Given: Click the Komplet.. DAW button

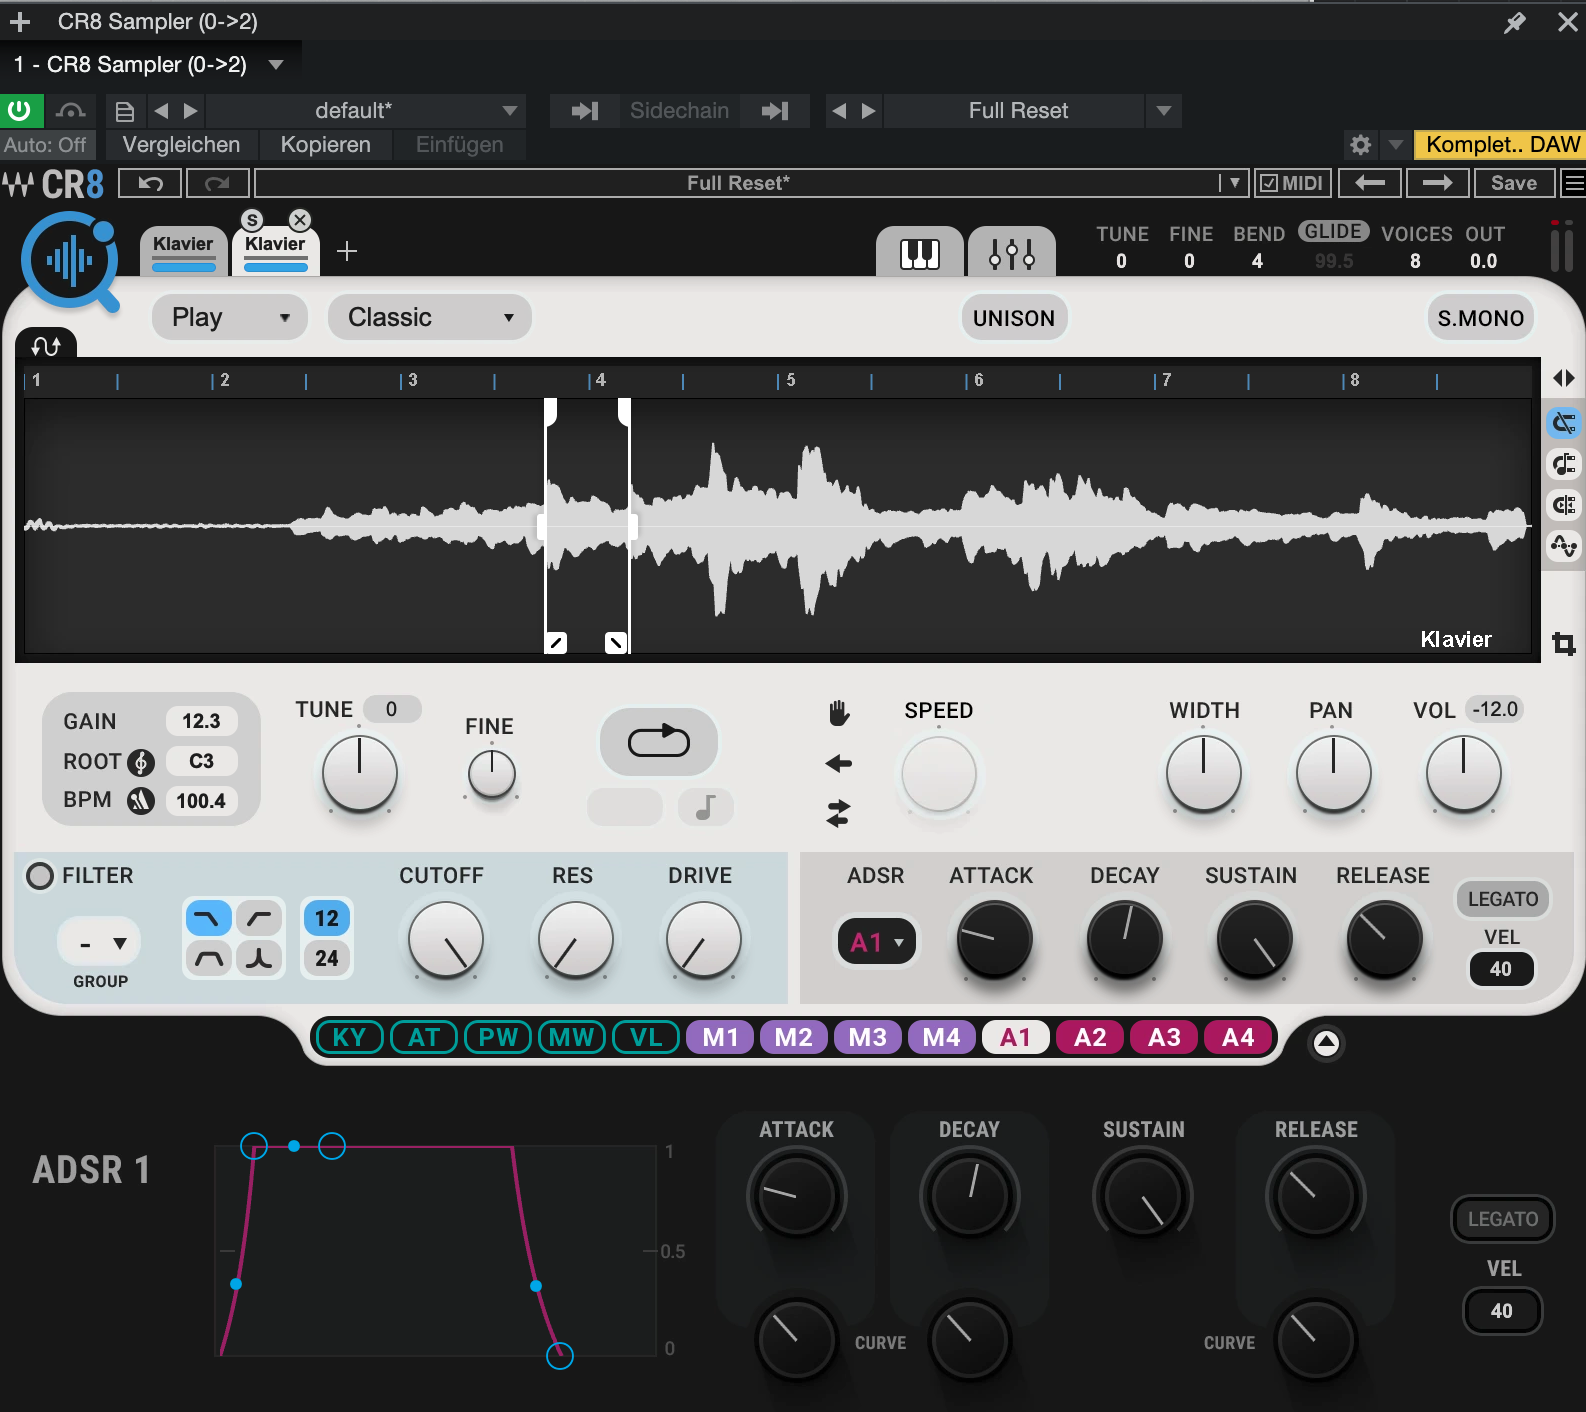Looking at the screenshot, I should tap(1502, 145).
